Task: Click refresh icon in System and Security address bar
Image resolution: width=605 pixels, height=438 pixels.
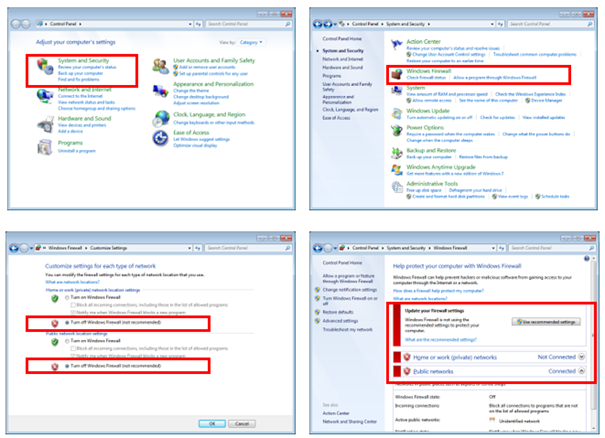Action: (500, 24)
